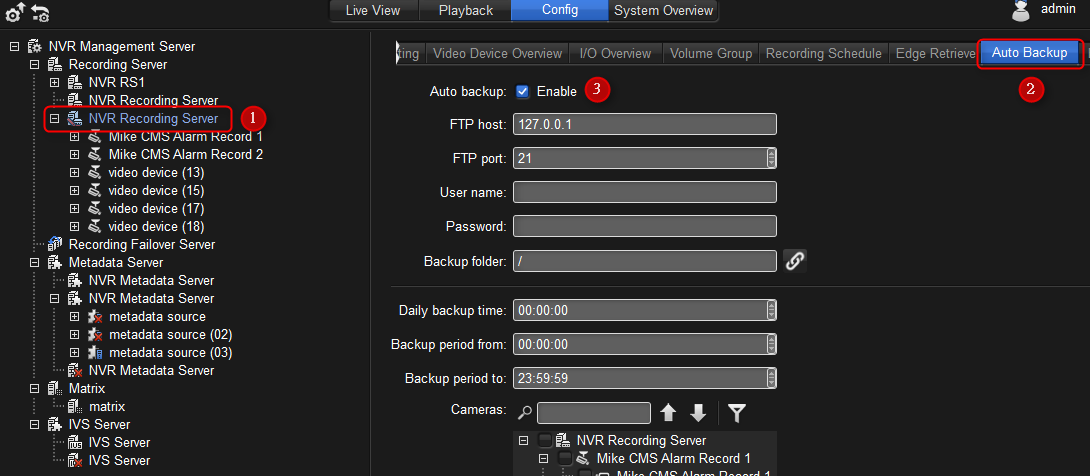Disable the Auto backup Enable checkbox
The height and width of the screenshot is (476, 1090).
523,91
